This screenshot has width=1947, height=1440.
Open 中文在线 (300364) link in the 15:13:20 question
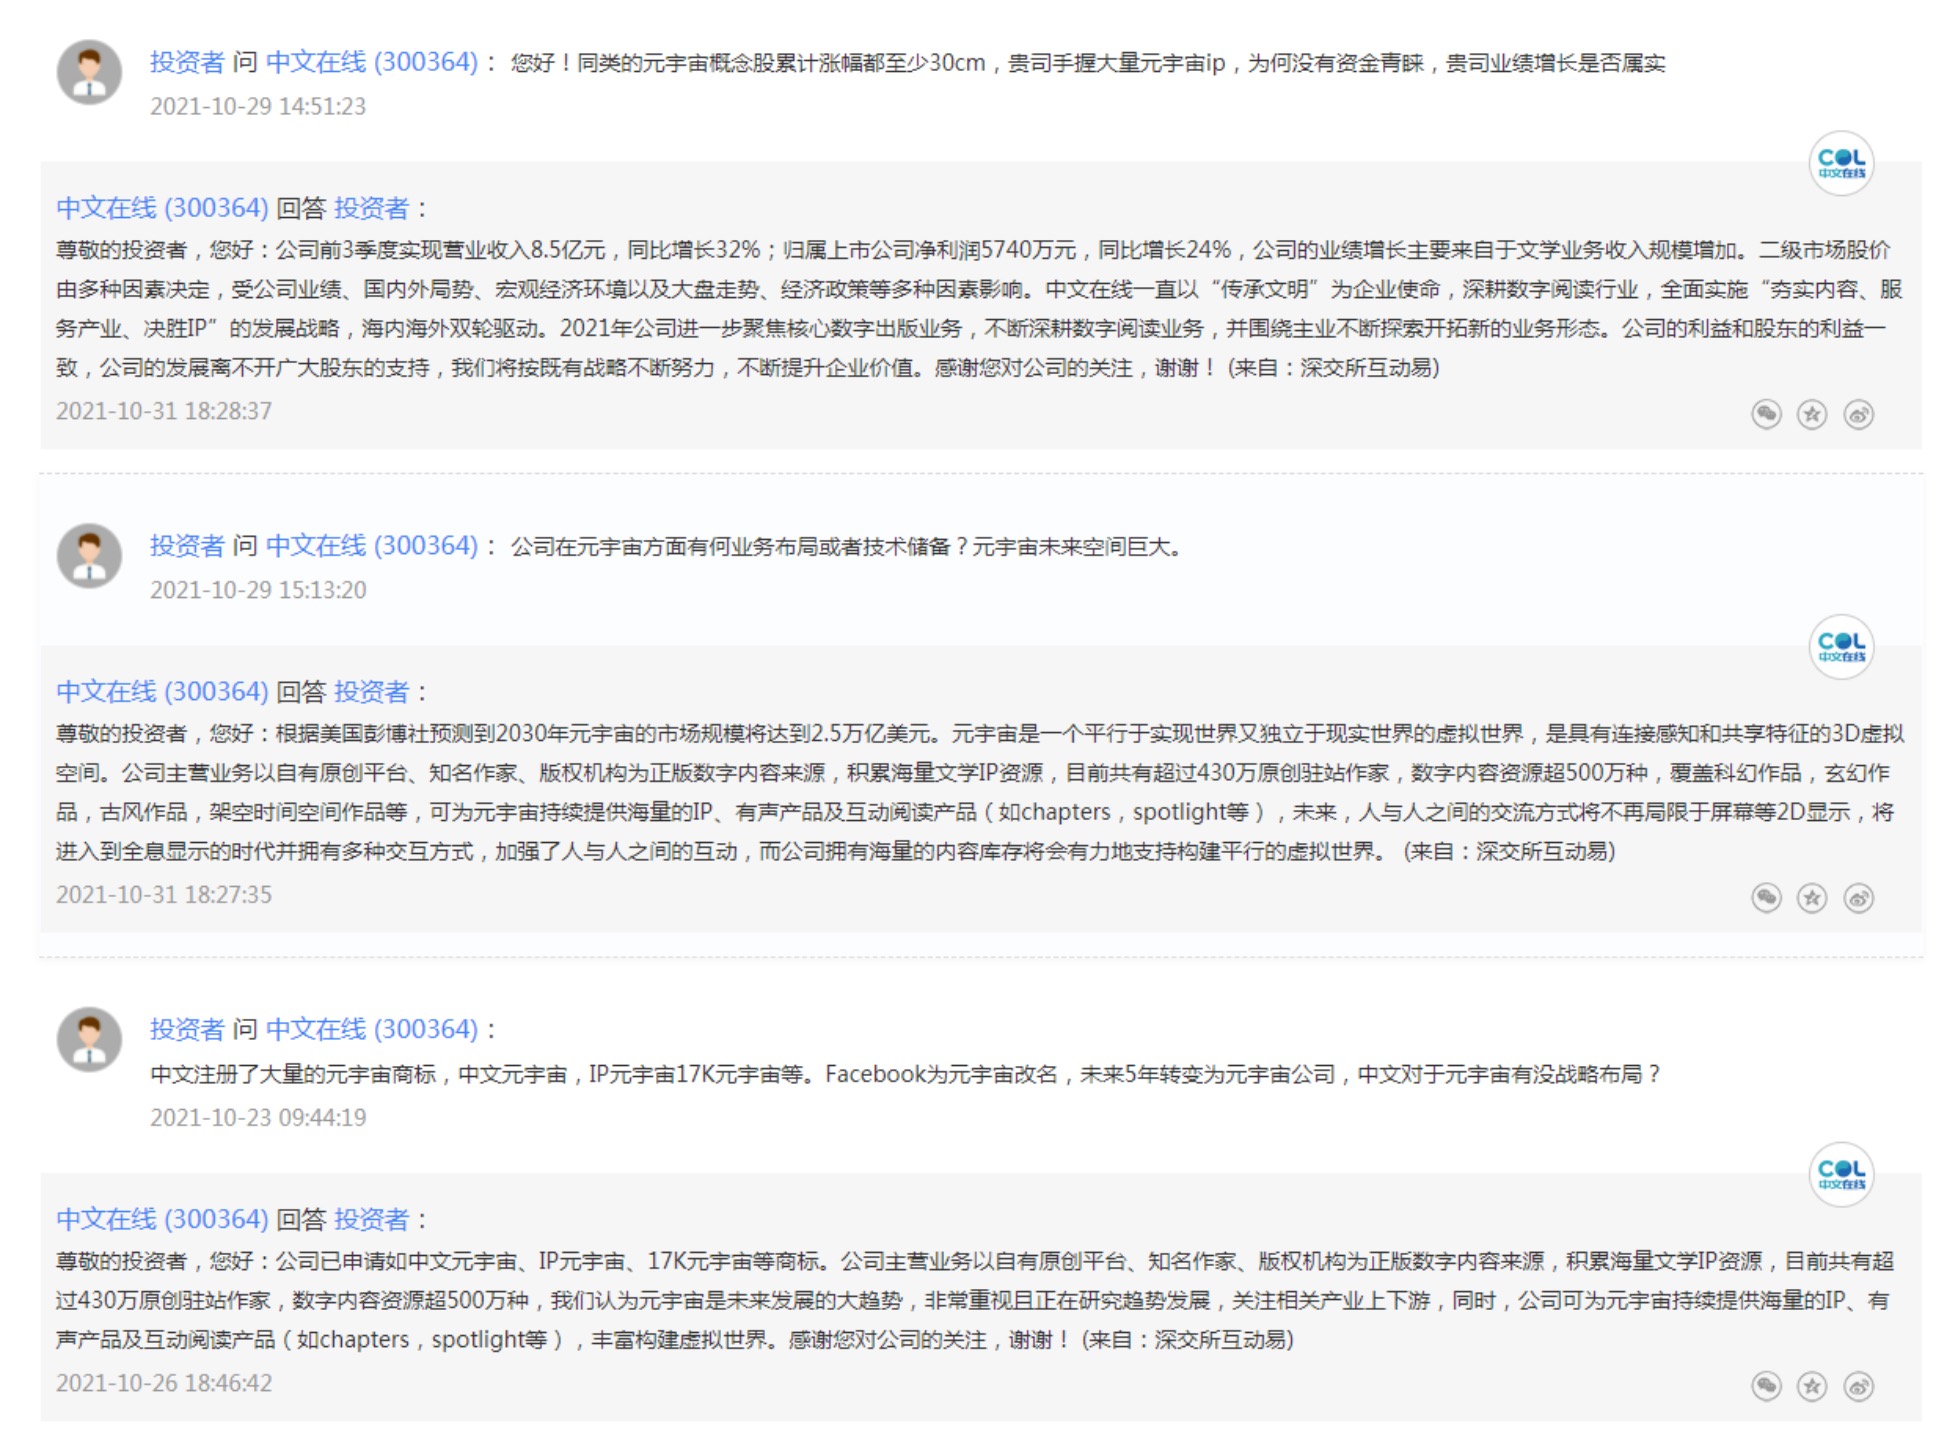pyautogui.click(x=372, y=546)
